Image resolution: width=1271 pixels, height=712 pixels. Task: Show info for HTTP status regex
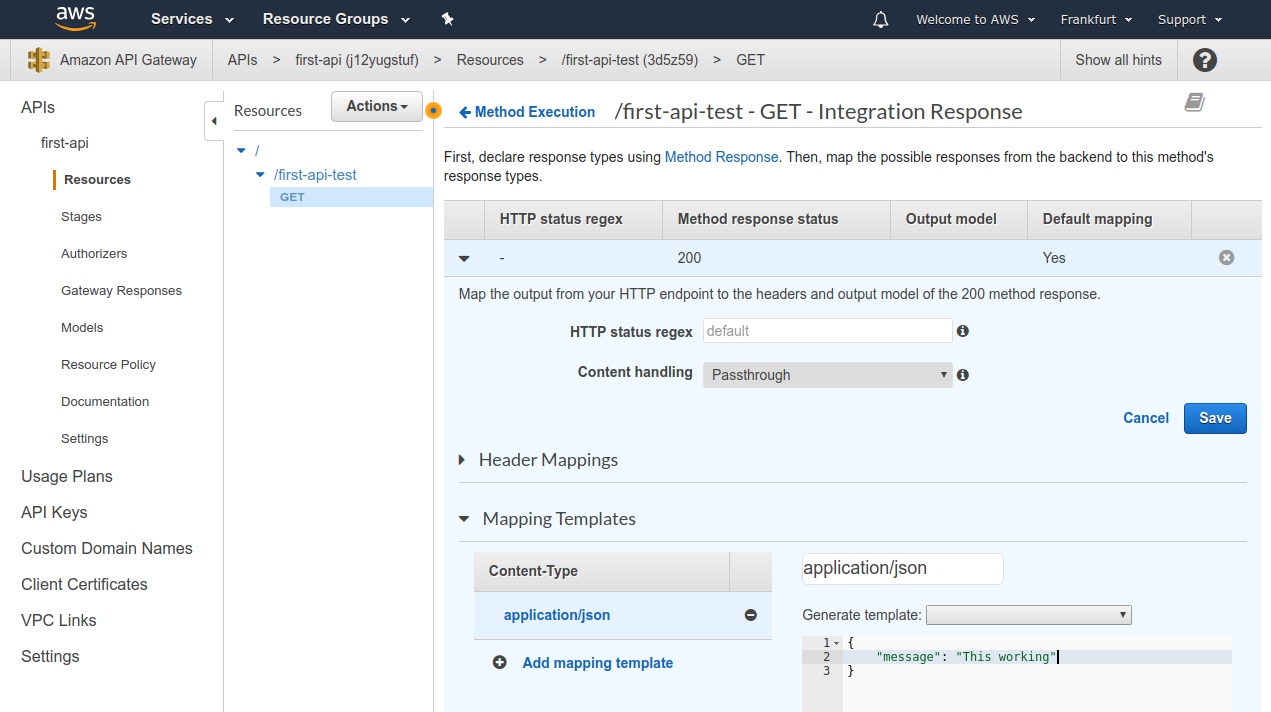coord(962,331)
